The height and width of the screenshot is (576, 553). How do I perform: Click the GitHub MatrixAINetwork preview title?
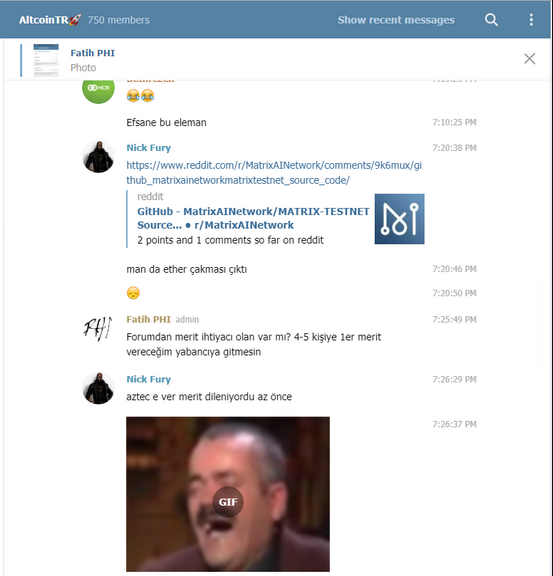tap(253, 218)
